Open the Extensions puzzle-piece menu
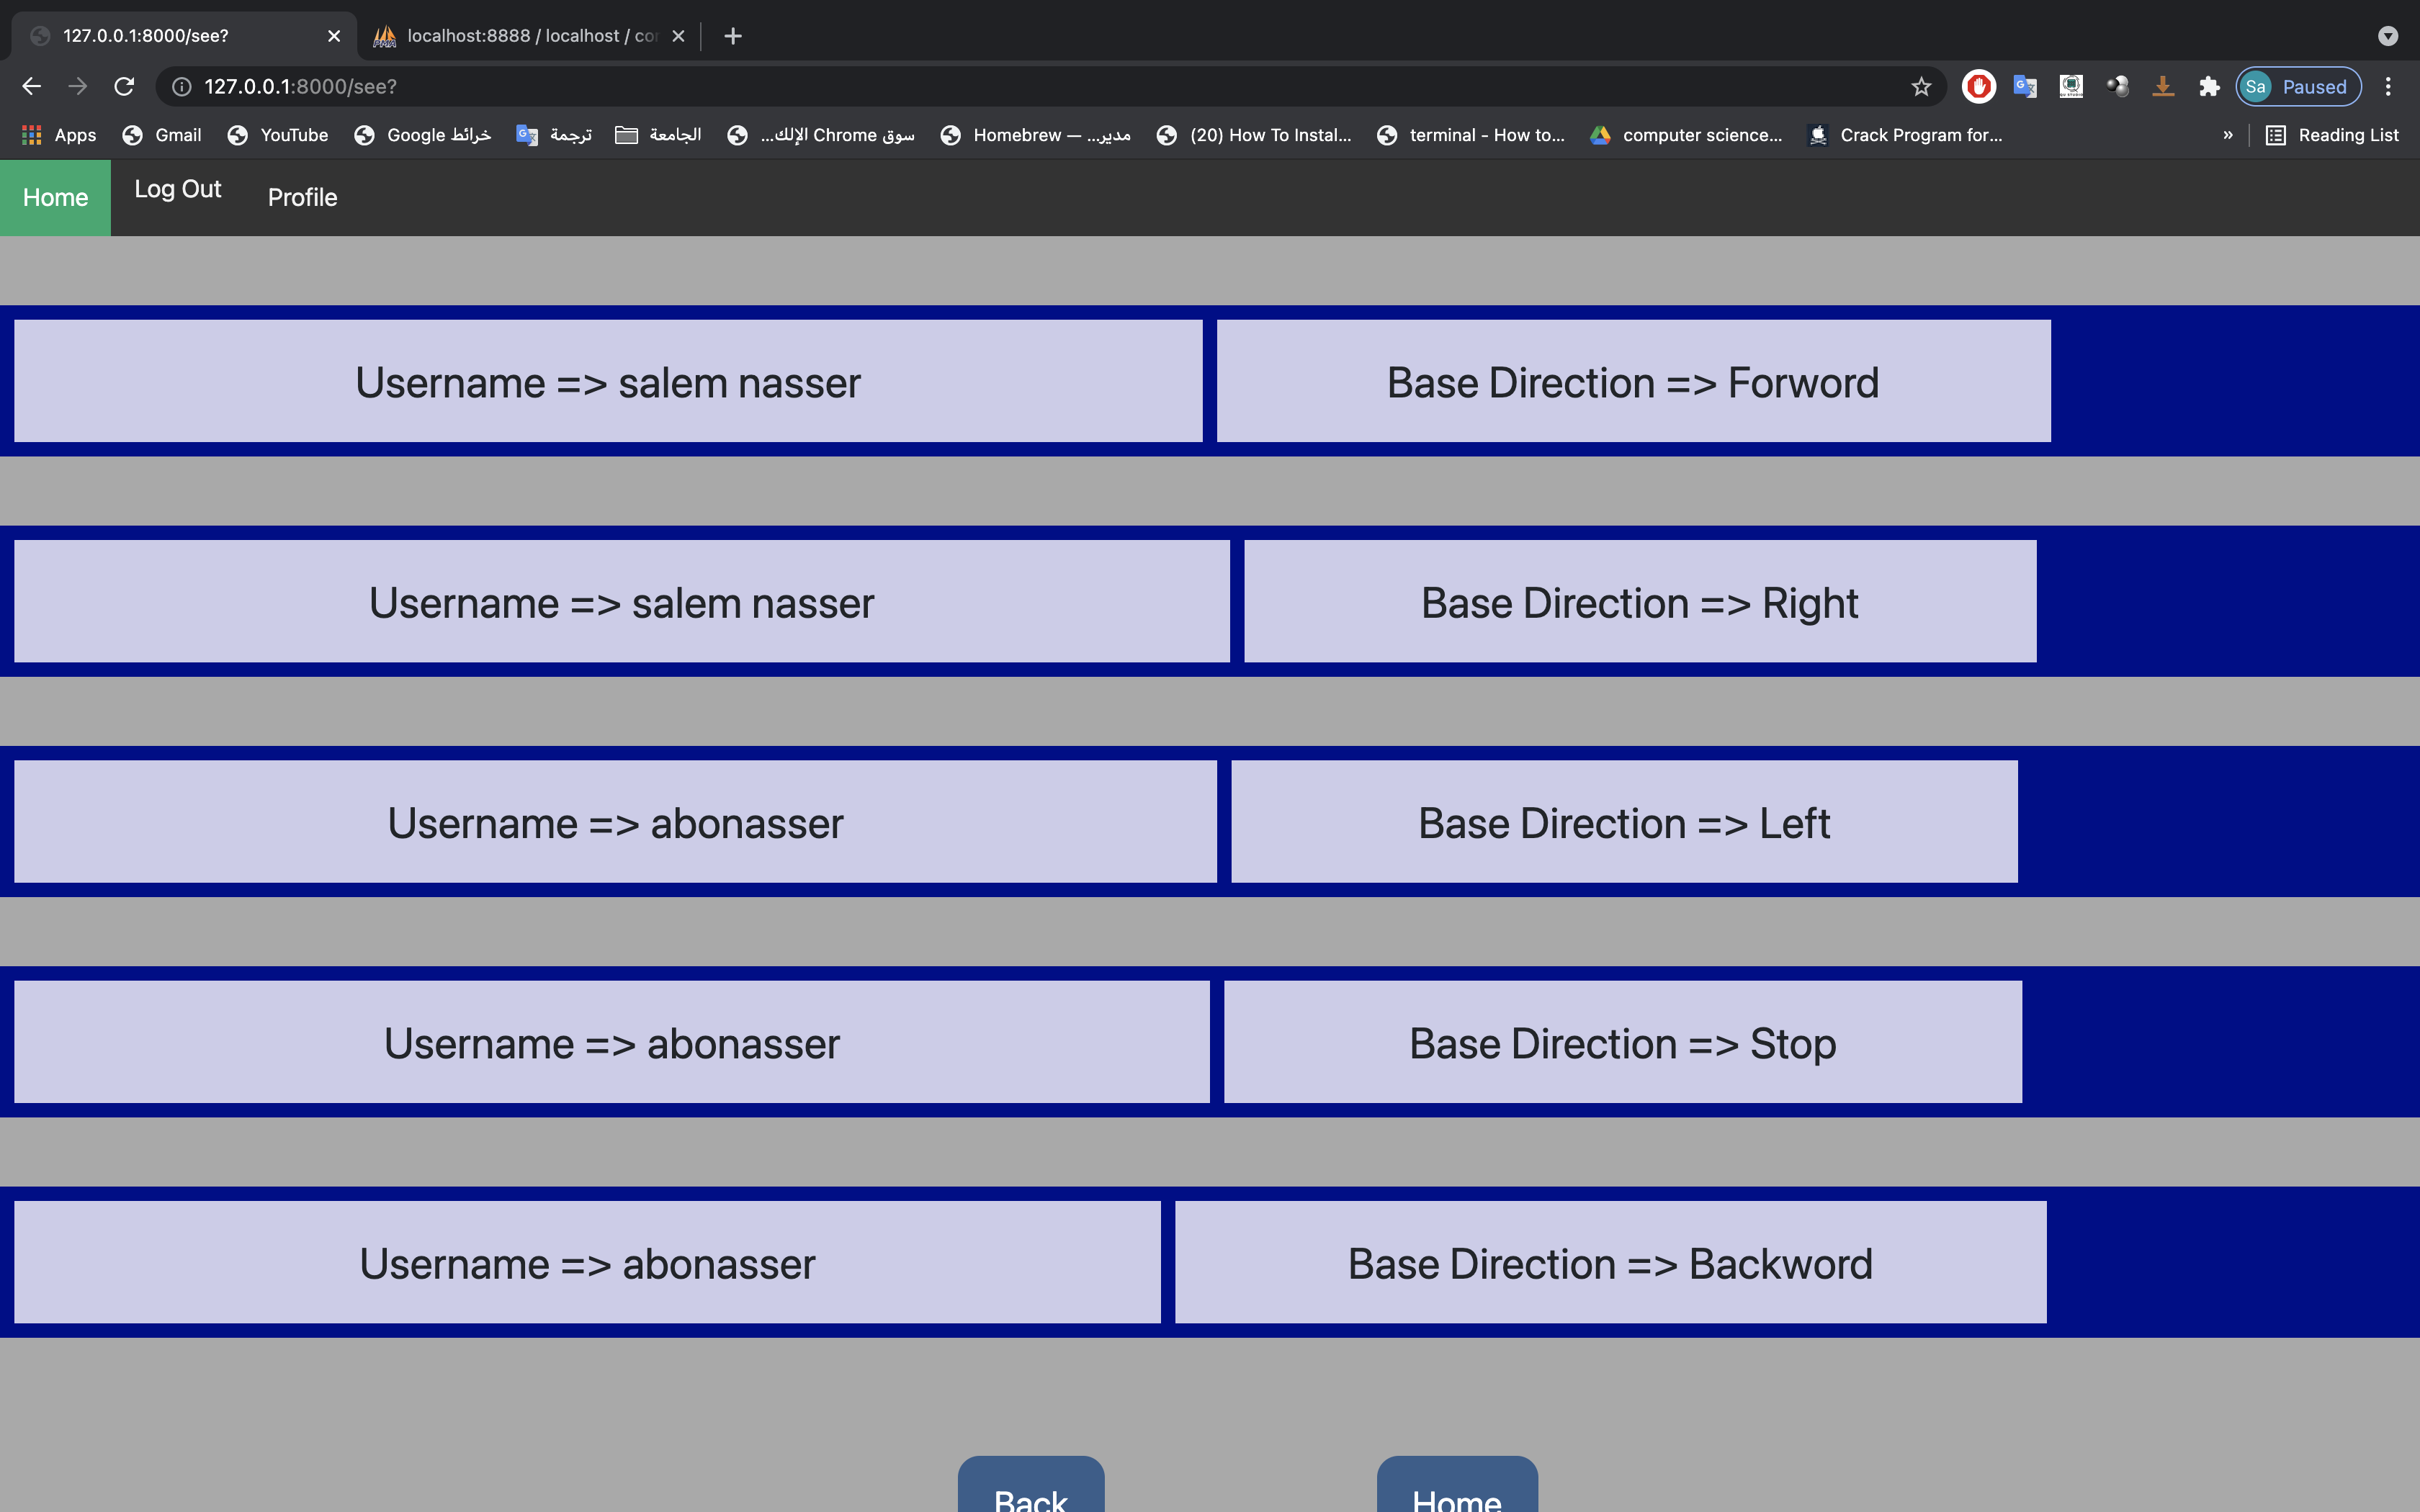 tap(2210, 87)
